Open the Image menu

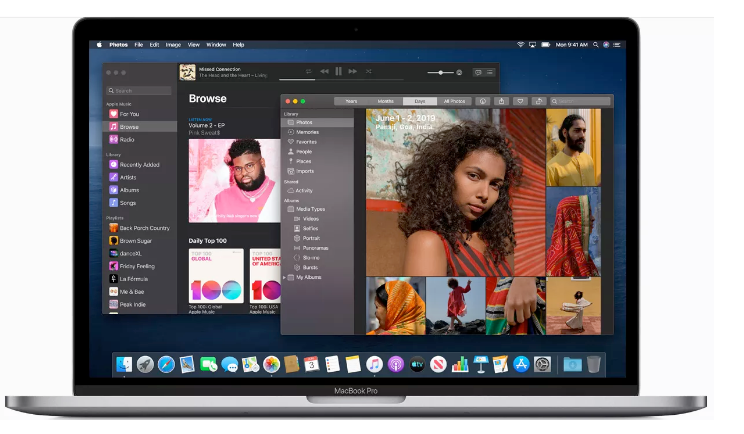[173, 45]
